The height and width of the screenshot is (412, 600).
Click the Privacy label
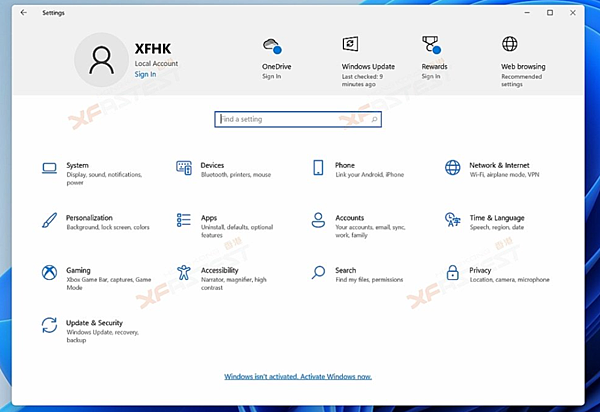(480, 270)
